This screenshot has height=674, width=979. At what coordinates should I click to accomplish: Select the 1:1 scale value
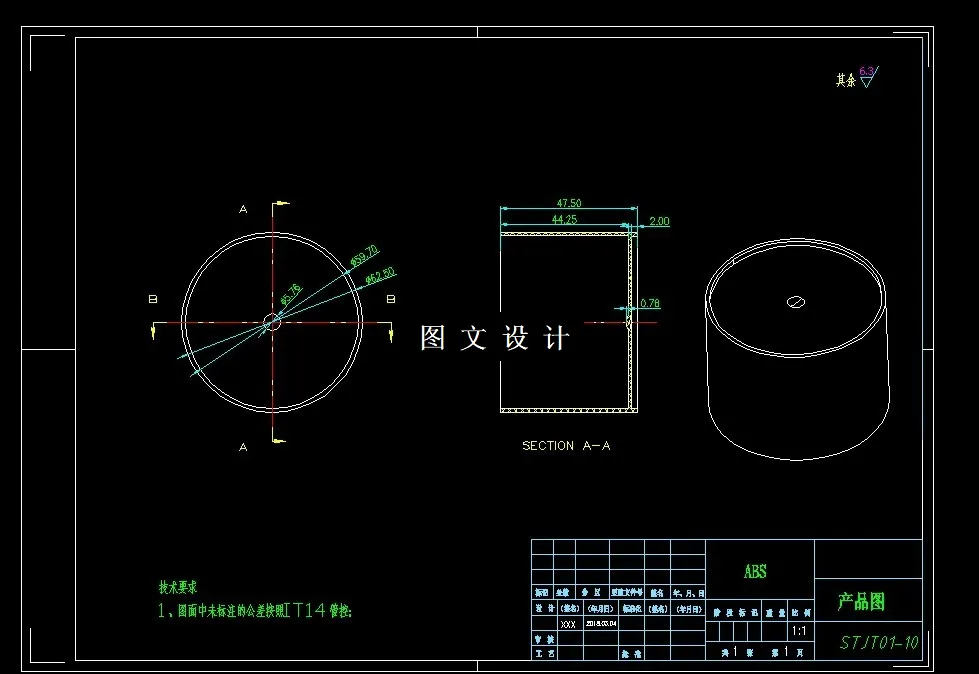pyautogui.click(x=799, y=631)
